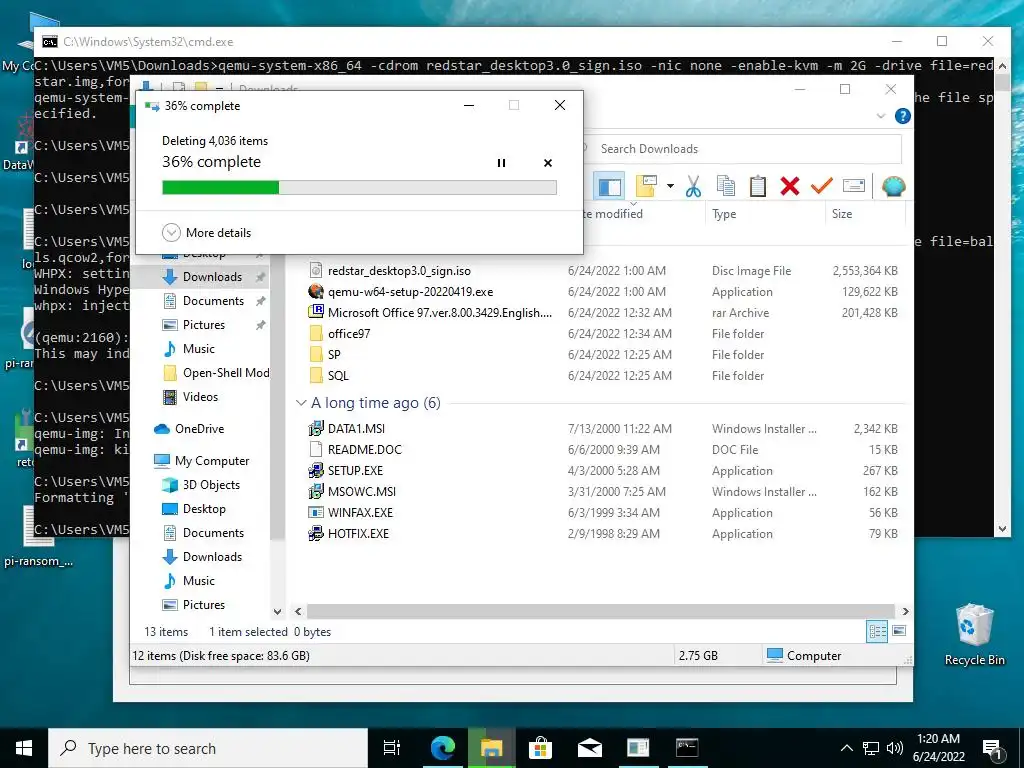Select the office97 folder
Viewport: 1024px width, 768px height.
pyautogui.click(x=349, y=334)
